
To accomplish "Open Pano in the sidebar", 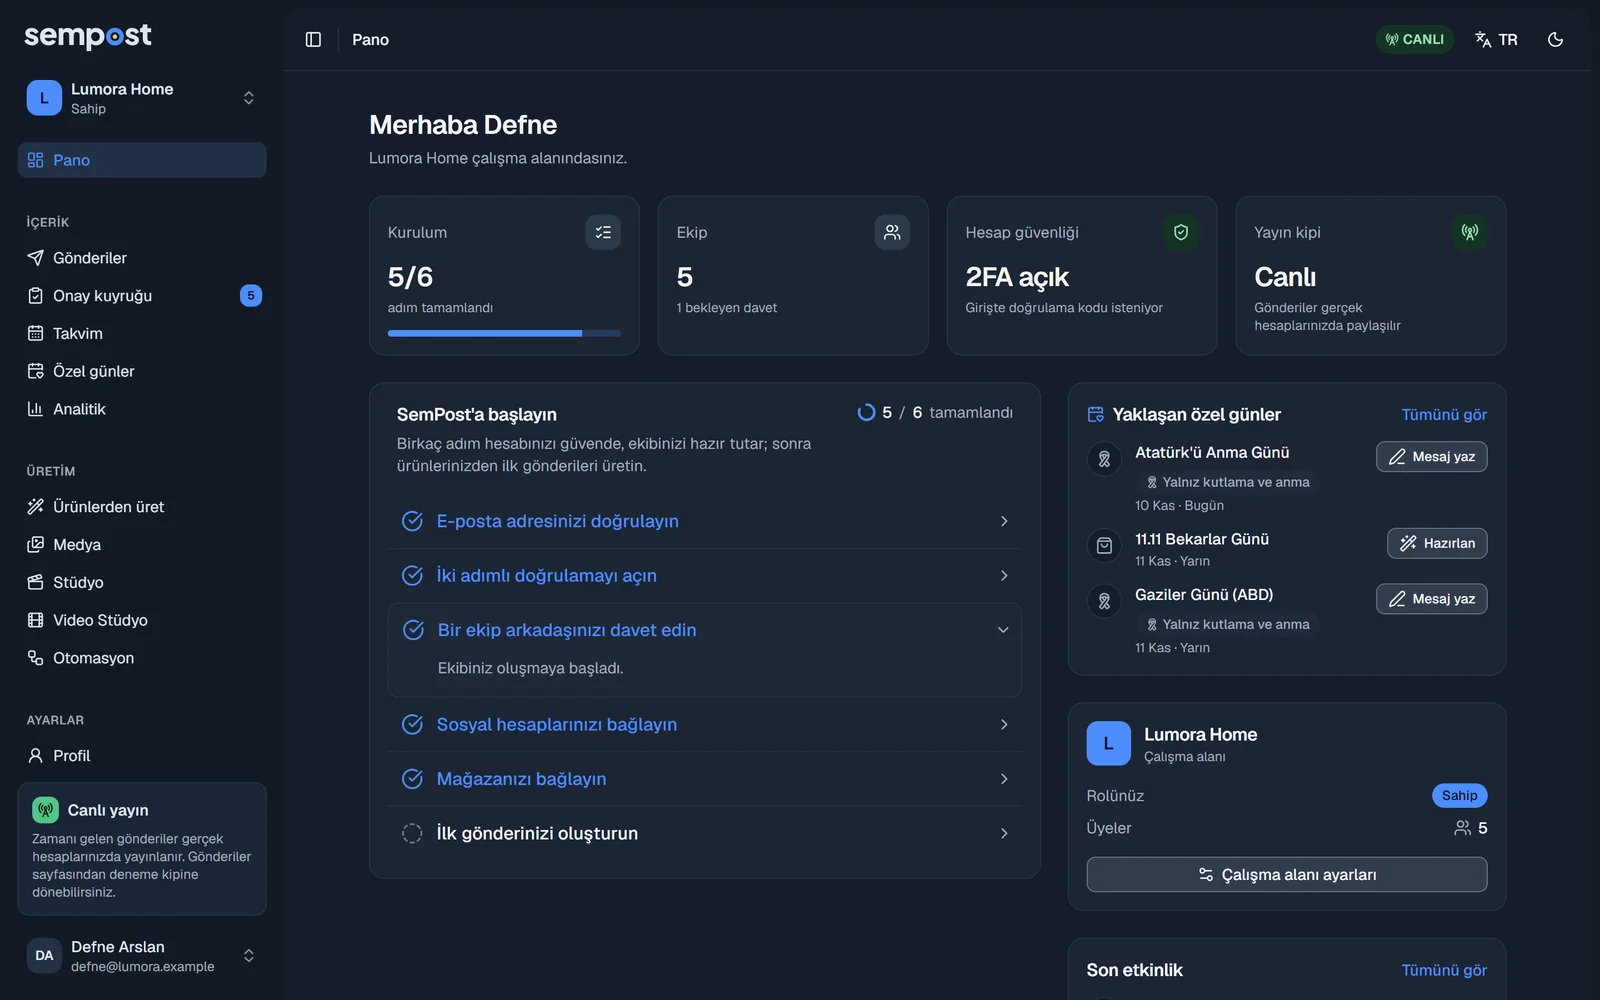I will click(142, 160).
